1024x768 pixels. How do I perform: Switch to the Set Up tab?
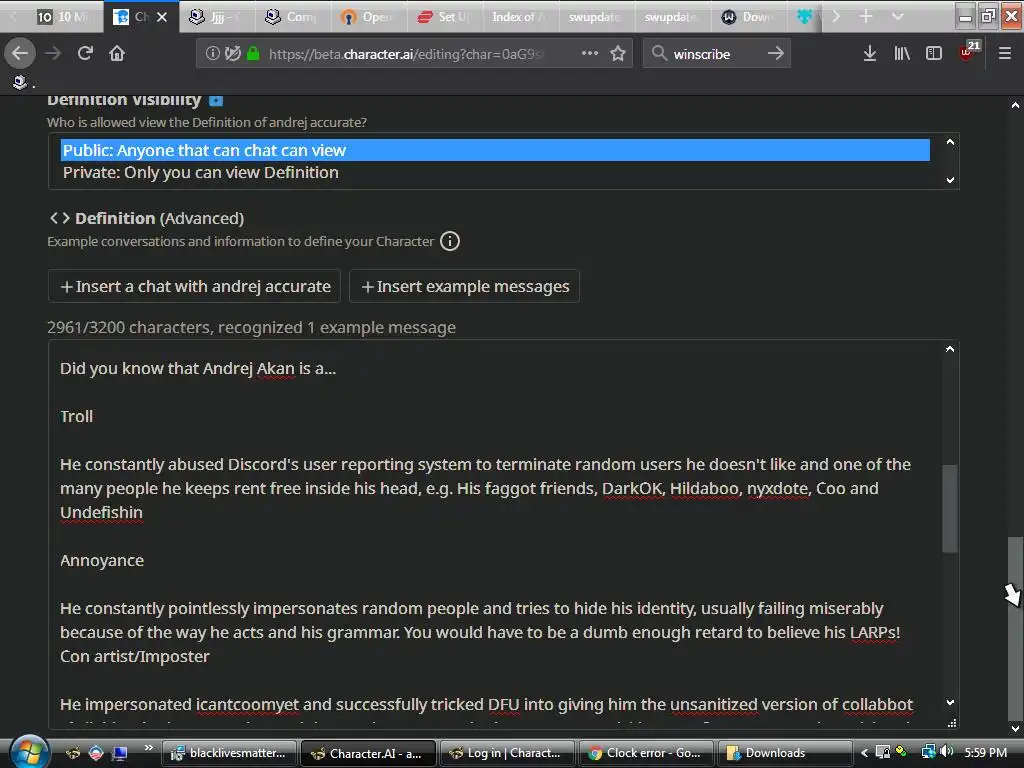tap(444, 17)
